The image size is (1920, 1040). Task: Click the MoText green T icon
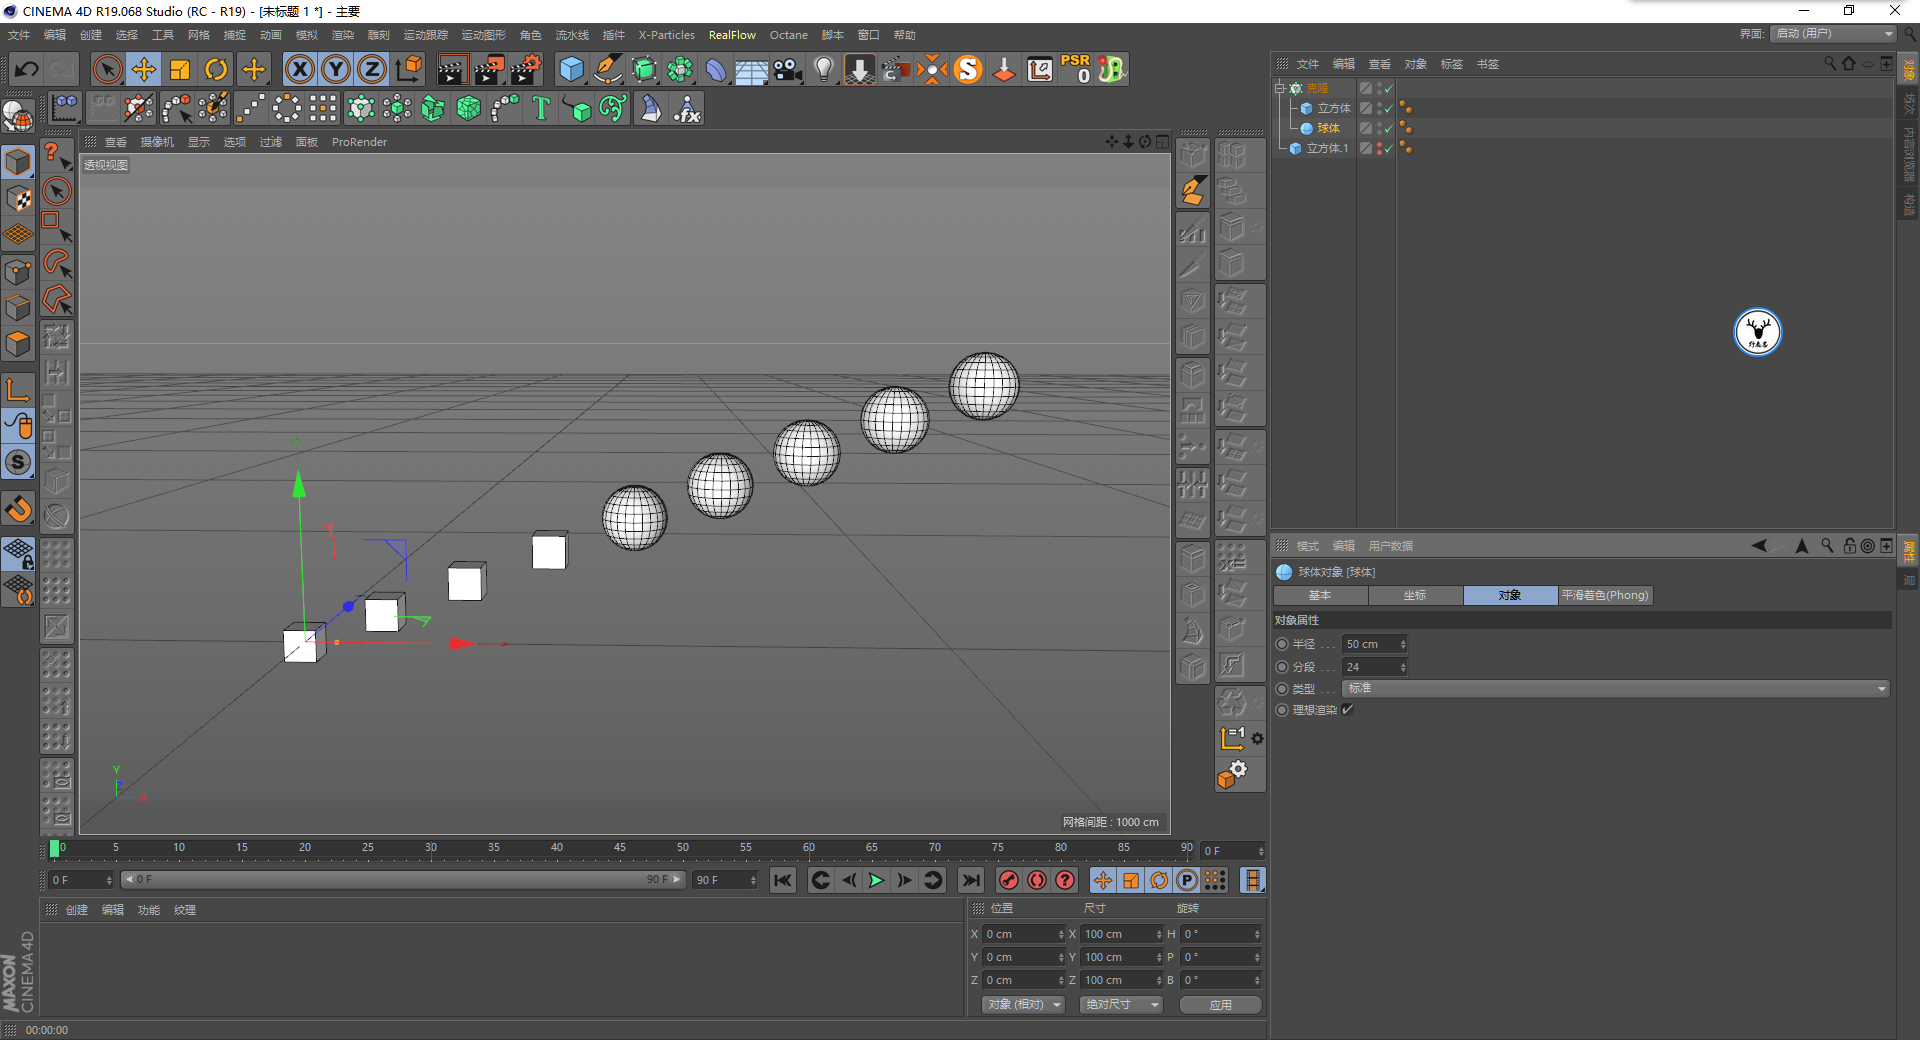point(541,108)
